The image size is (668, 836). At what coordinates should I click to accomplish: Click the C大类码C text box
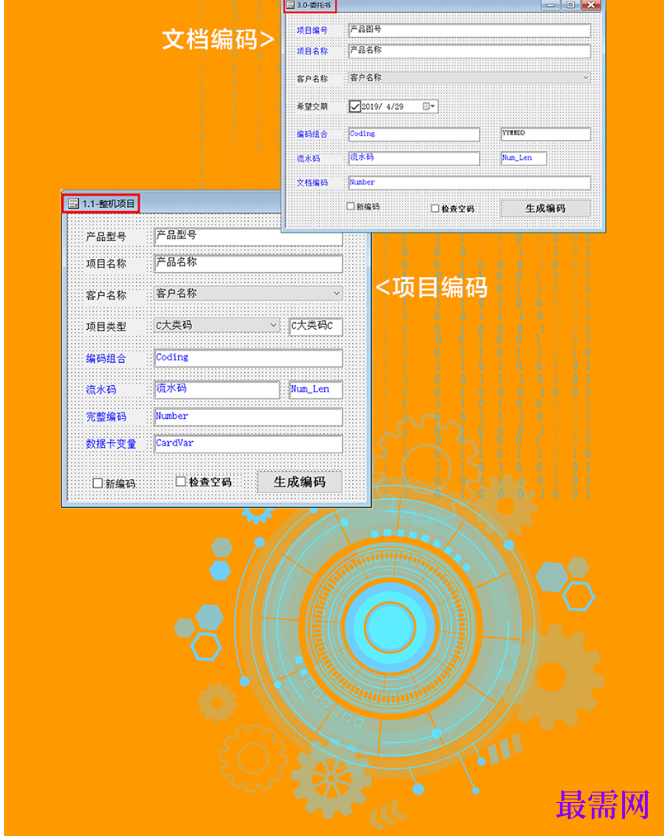coord(316,326)
